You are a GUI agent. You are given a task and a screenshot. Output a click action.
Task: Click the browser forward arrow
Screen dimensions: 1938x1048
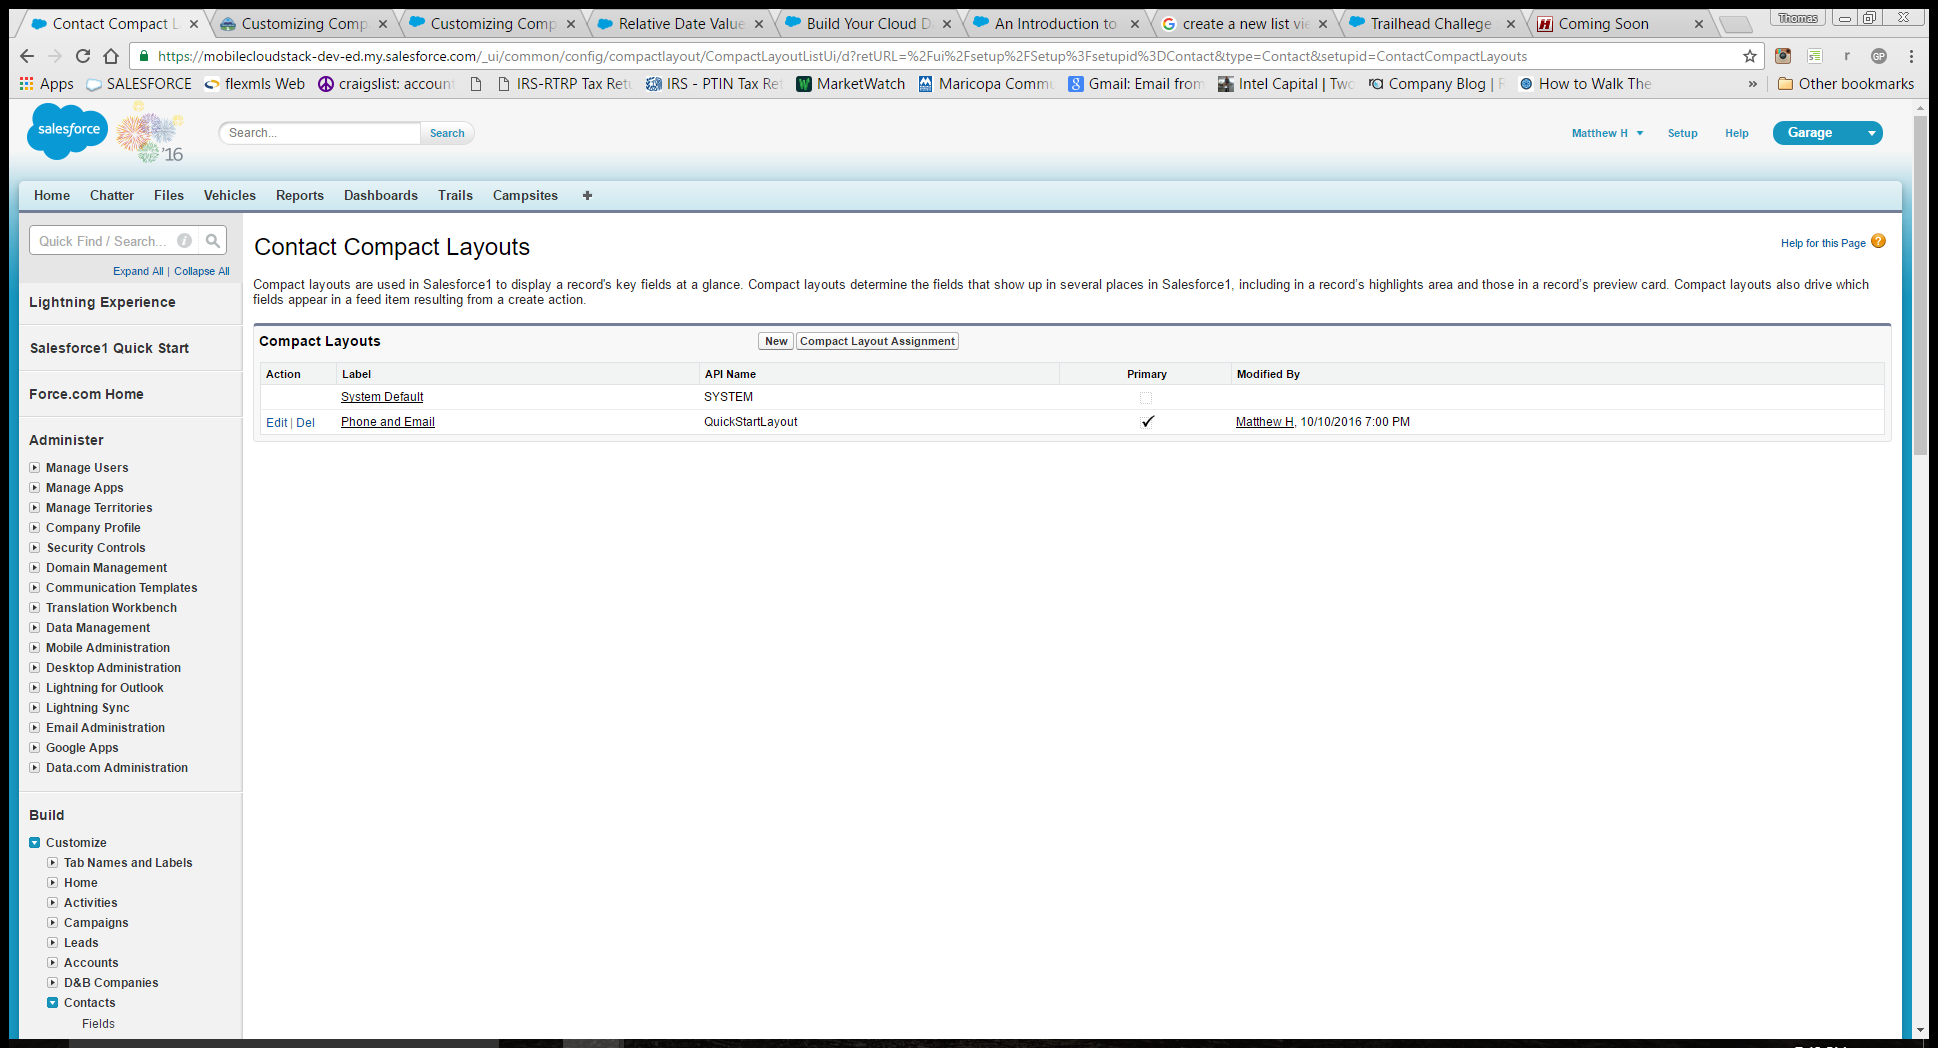(55, 56)
